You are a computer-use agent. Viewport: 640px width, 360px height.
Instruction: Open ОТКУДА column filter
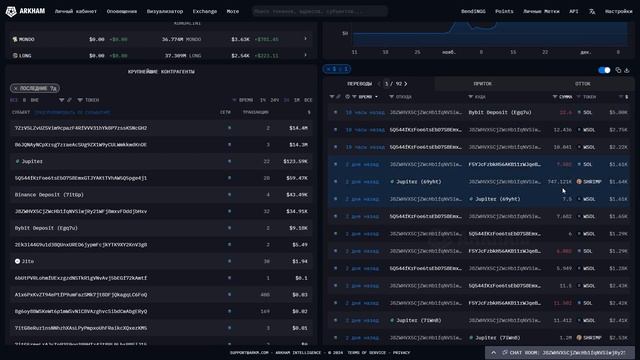[x=400, y=97]
